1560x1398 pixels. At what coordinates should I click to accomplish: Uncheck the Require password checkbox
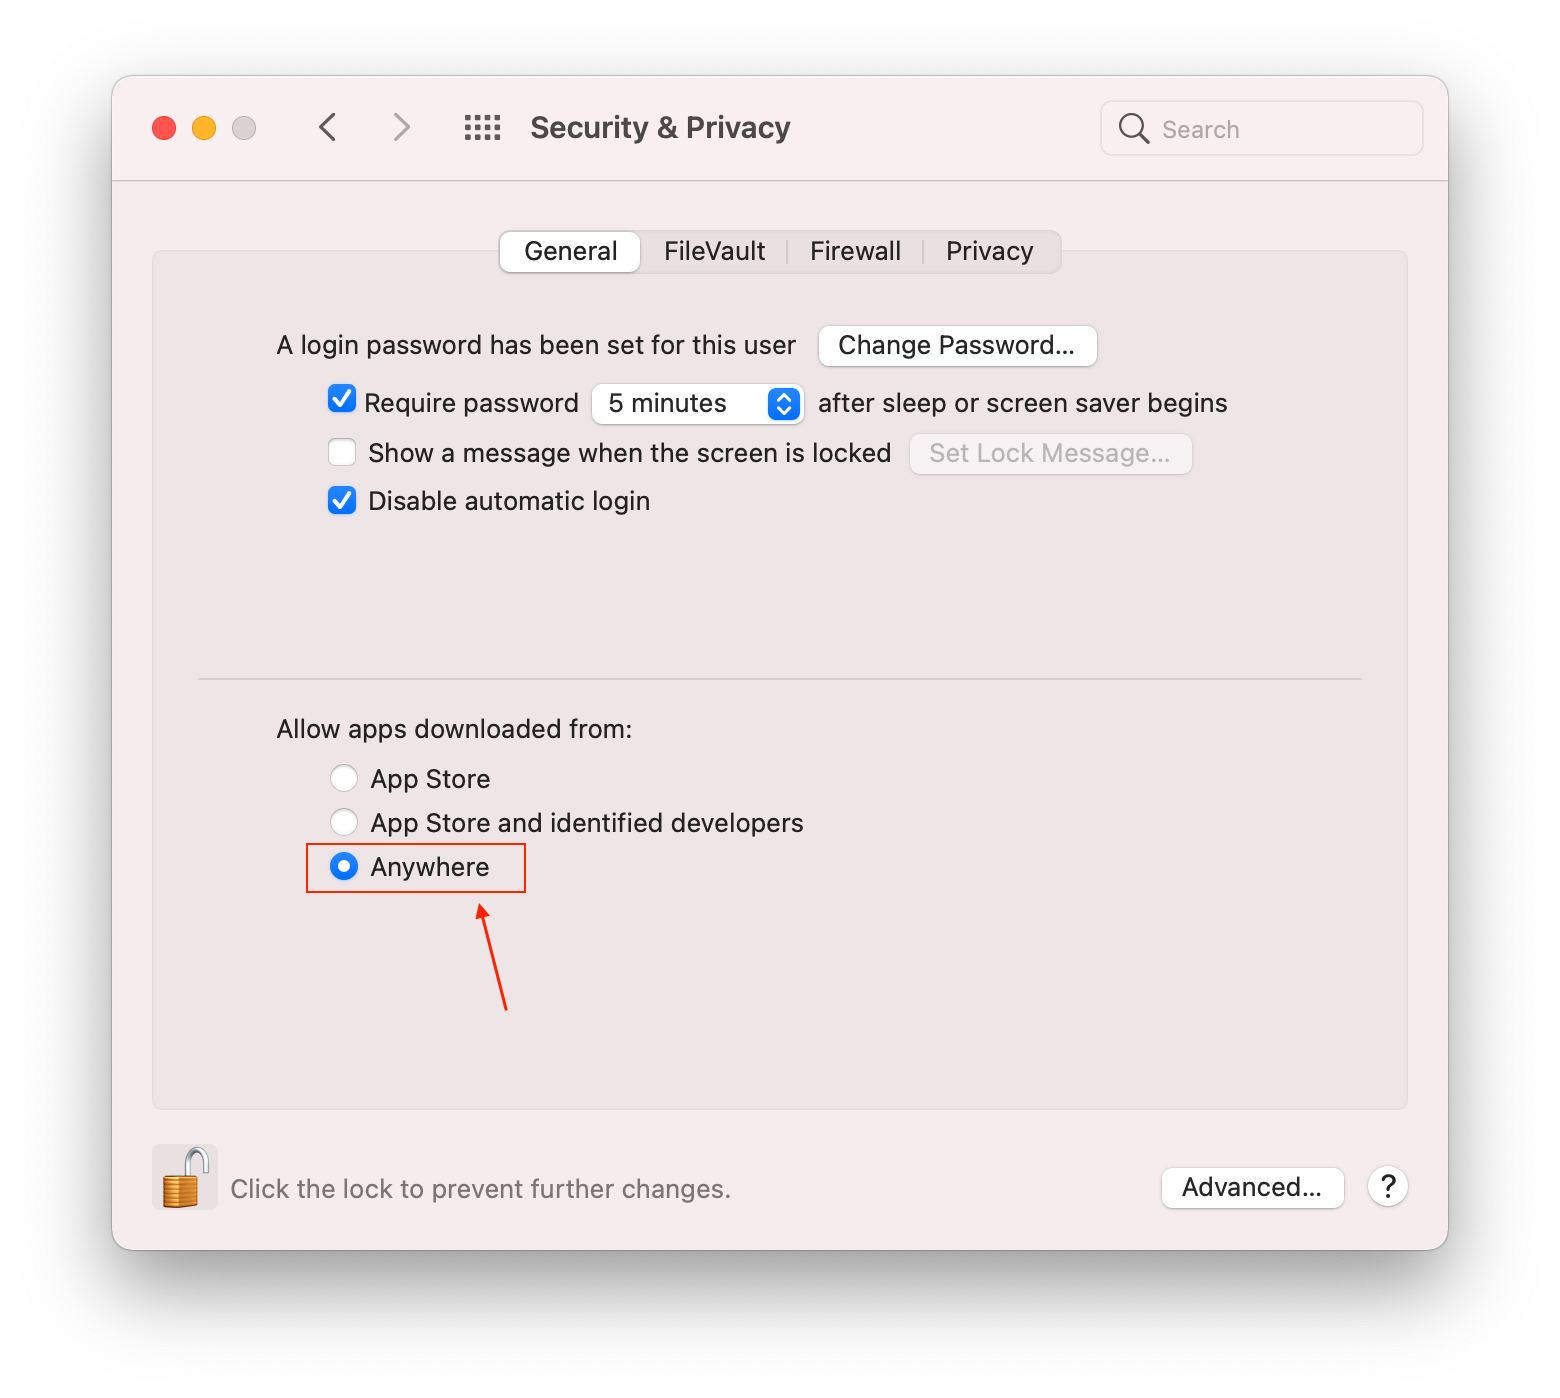pos(342,400)
